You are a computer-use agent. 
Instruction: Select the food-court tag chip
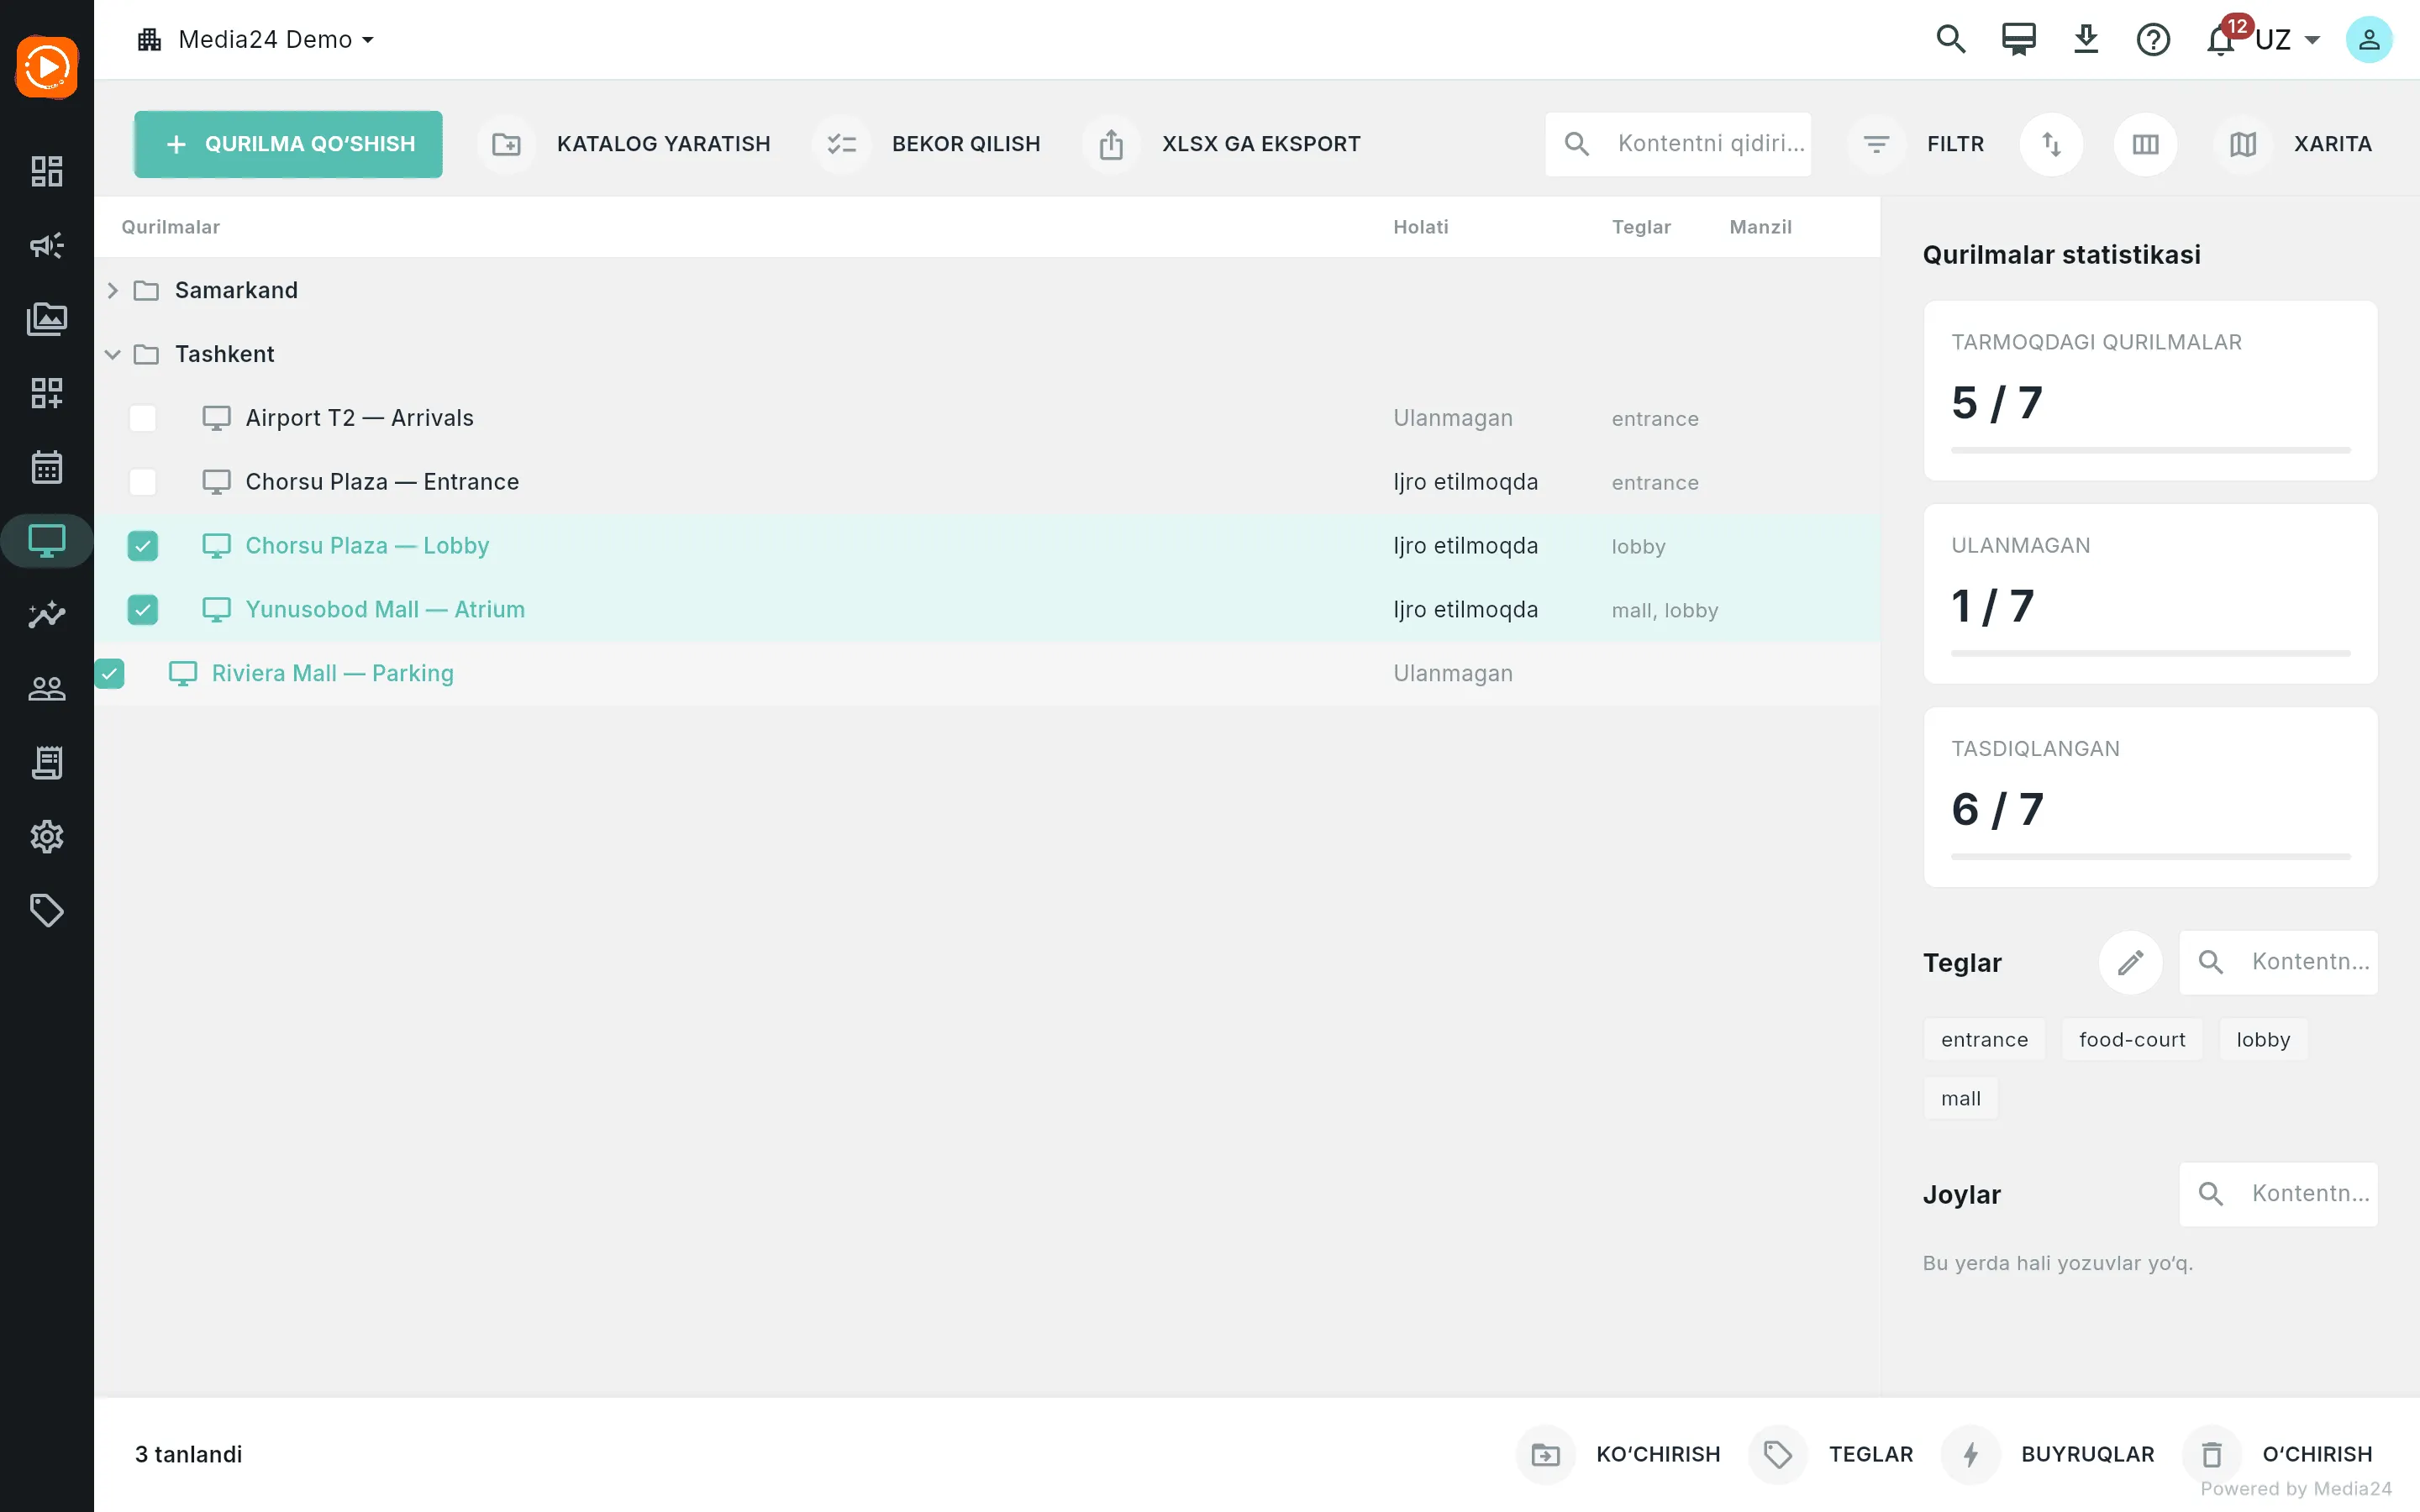pos(2132,1040)
